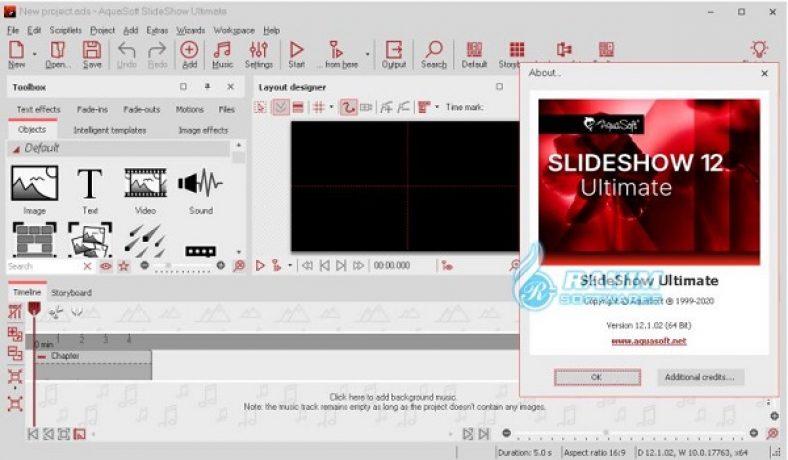Pin the Toolbox panel
Image resolution: width=788 pixels, height=460 pixels.
pos(207,86)
